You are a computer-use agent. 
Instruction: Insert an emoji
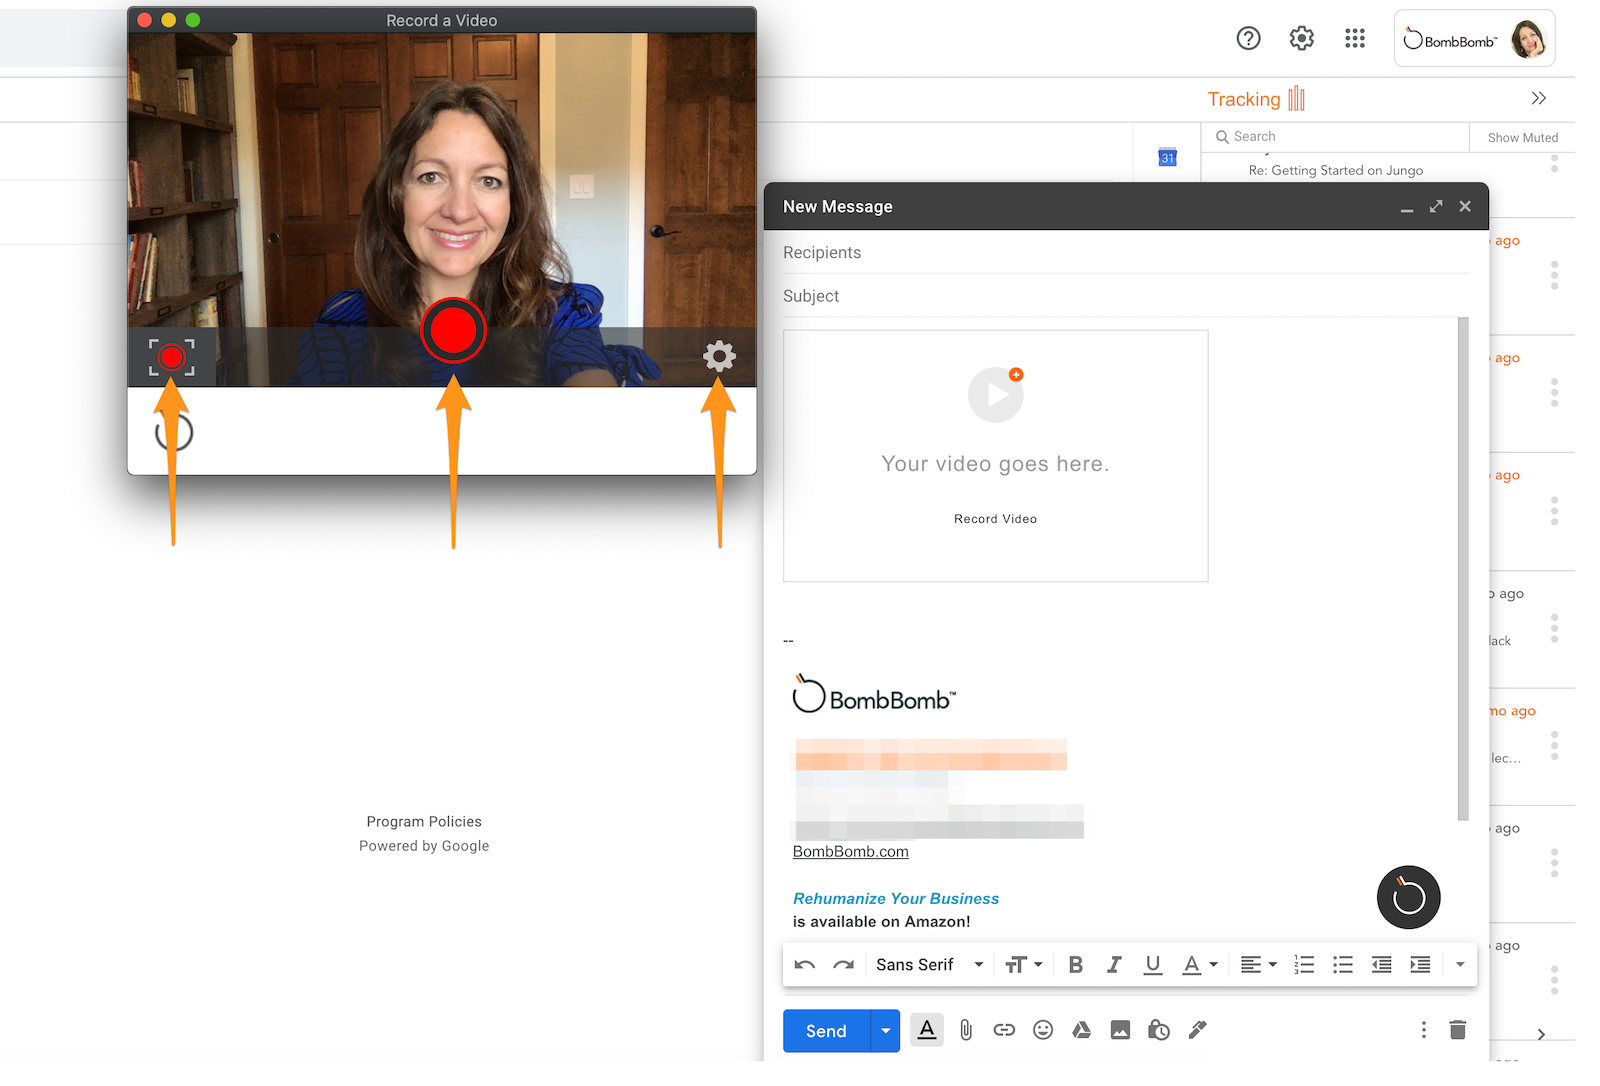point(1043,1030)
